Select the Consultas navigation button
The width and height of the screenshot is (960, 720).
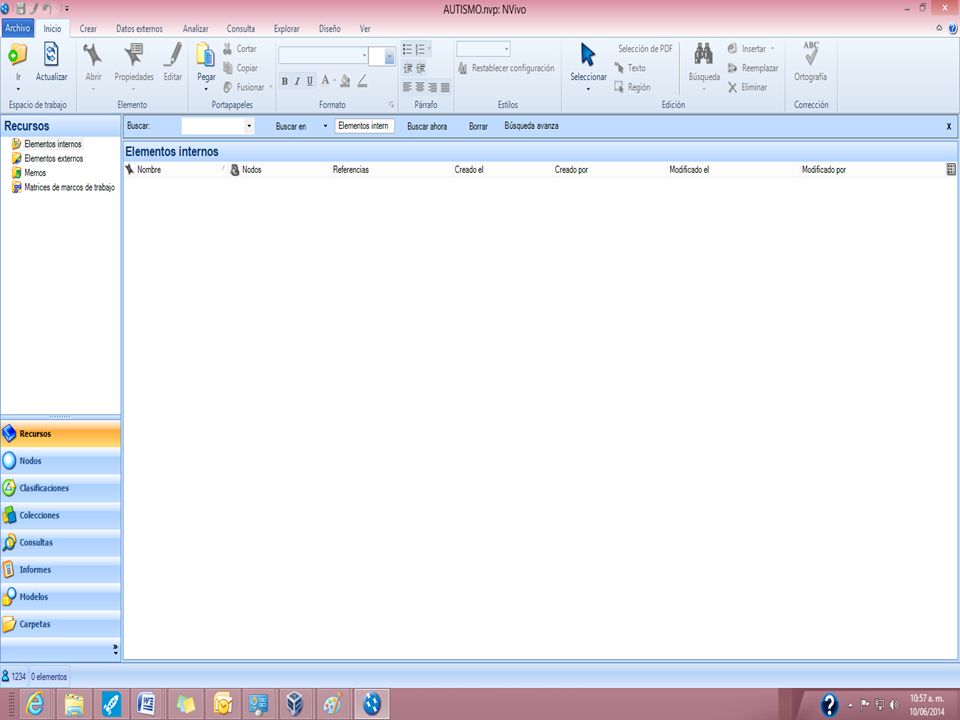coord(61,542)
